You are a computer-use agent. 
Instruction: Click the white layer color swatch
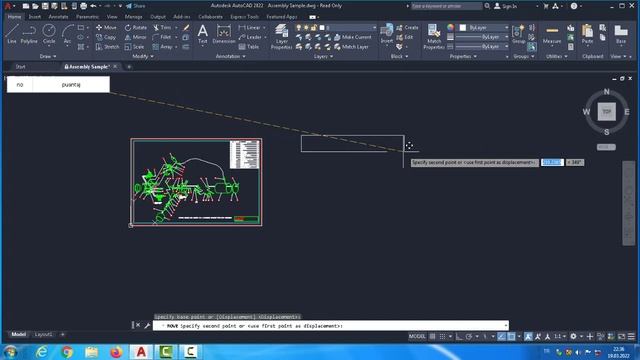tap(322, 27)
